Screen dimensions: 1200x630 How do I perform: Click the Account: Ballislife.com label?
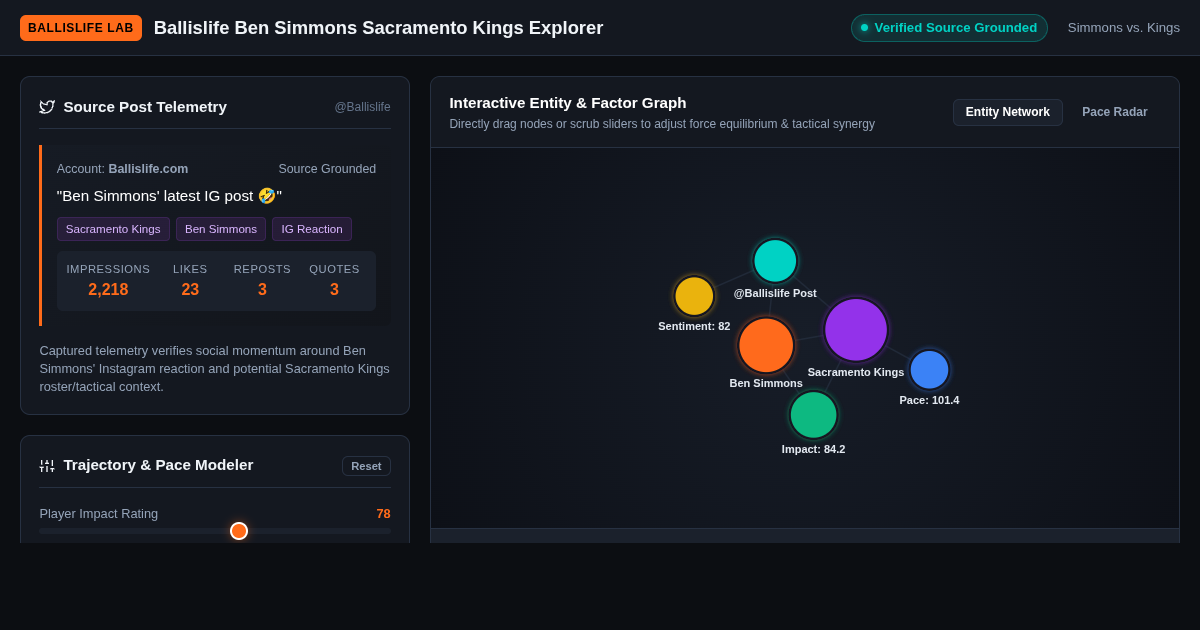click(122, 169)
